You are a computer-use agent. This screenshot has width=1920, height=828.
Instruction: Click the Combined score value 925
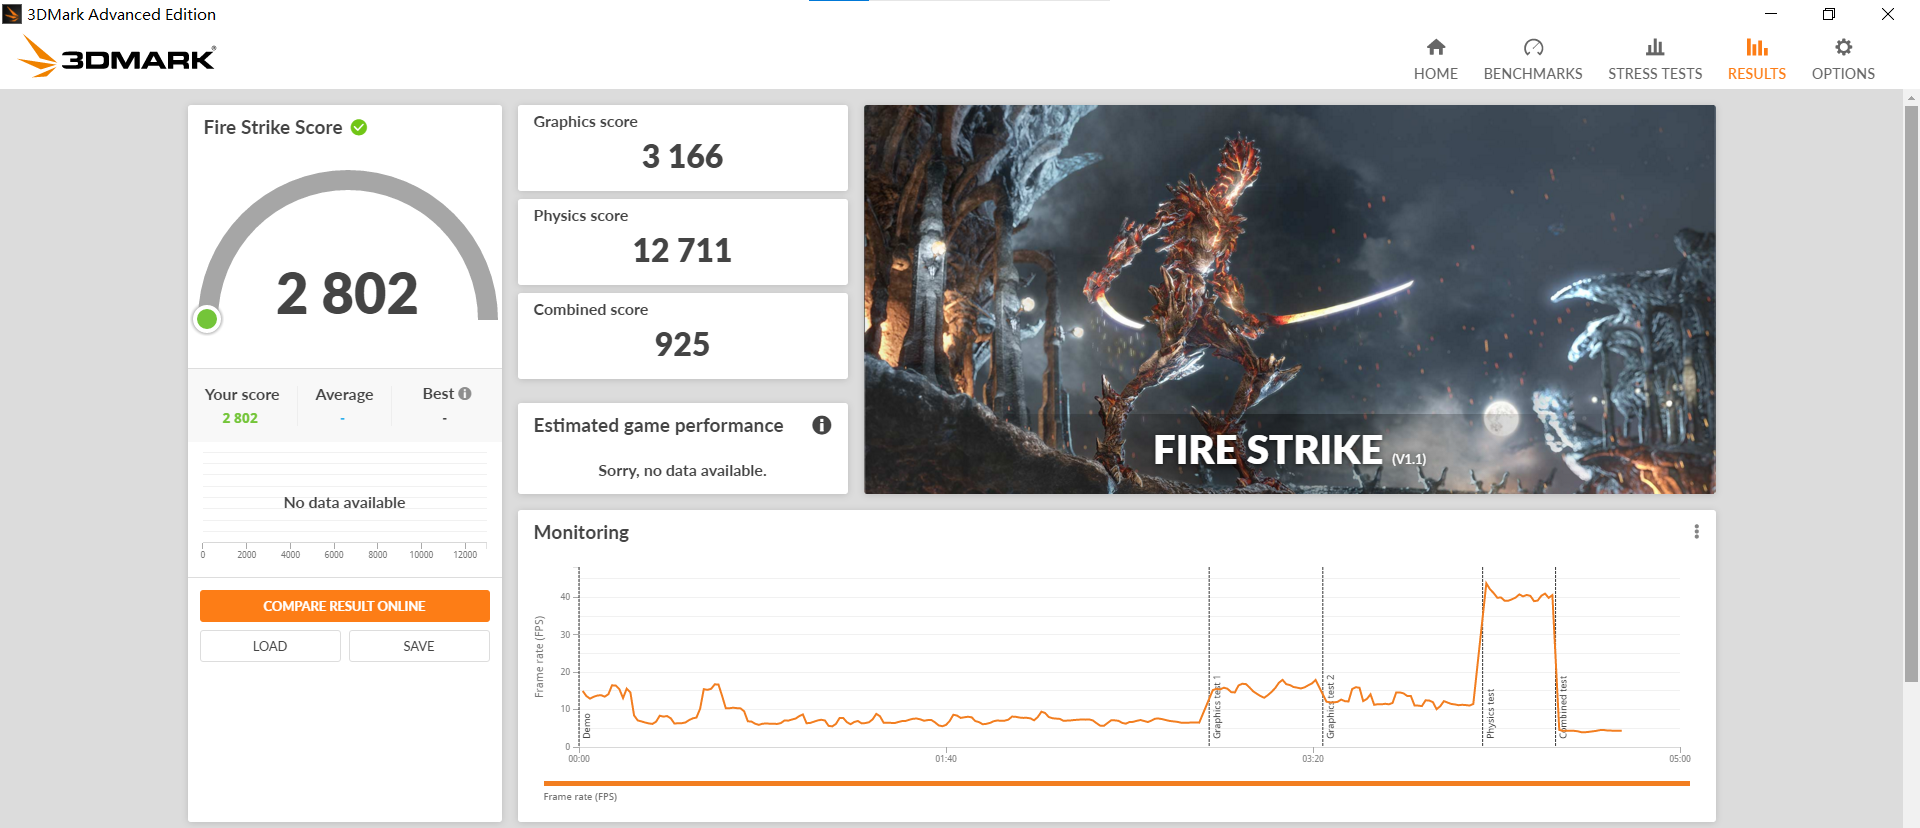682,345
